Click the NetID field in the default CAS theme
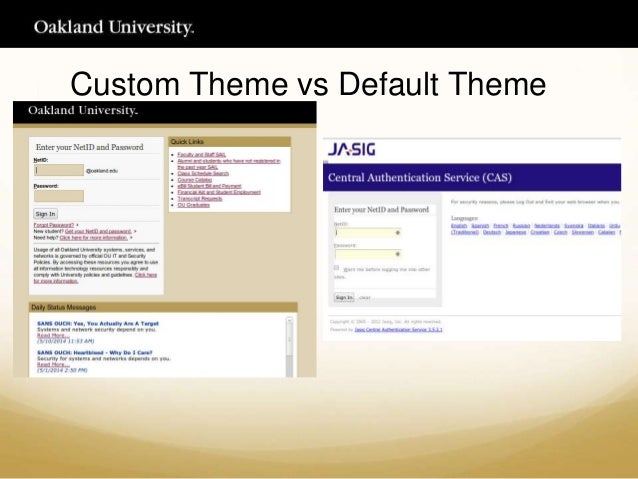 click(x=368, y=233)
